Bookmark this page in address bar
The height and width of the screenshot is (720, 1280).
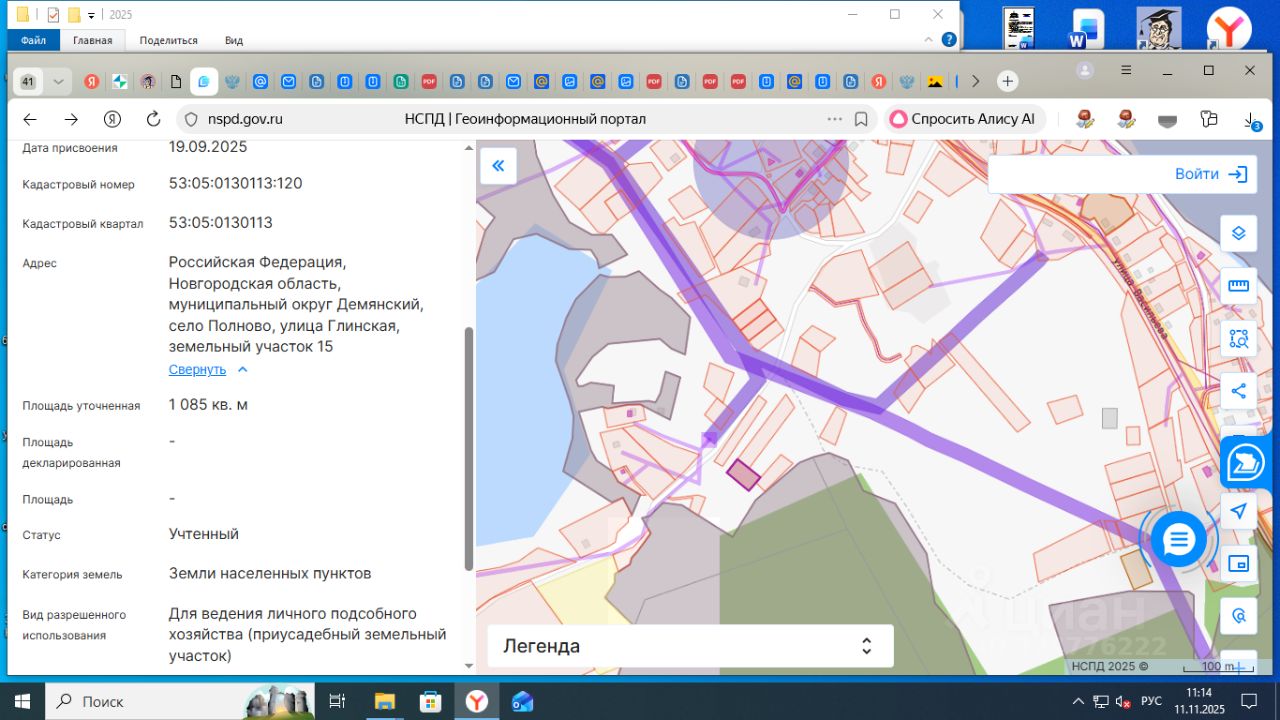(861, 119)
